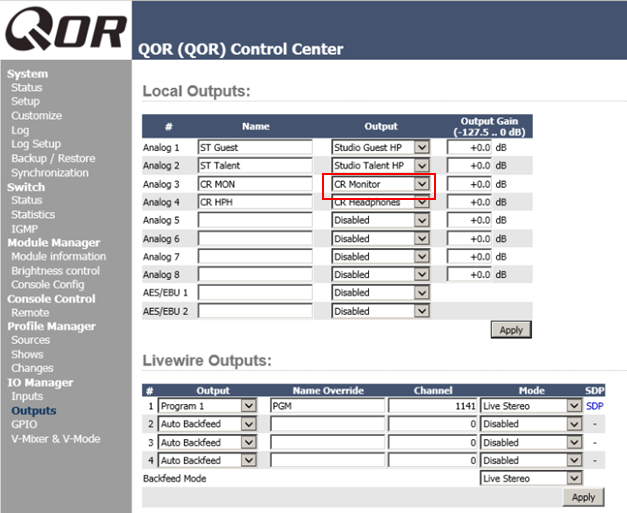The width and height of the screenshot is (627, 513).
Task: Open the SDP link for output 1
Action: click(595, 406)
